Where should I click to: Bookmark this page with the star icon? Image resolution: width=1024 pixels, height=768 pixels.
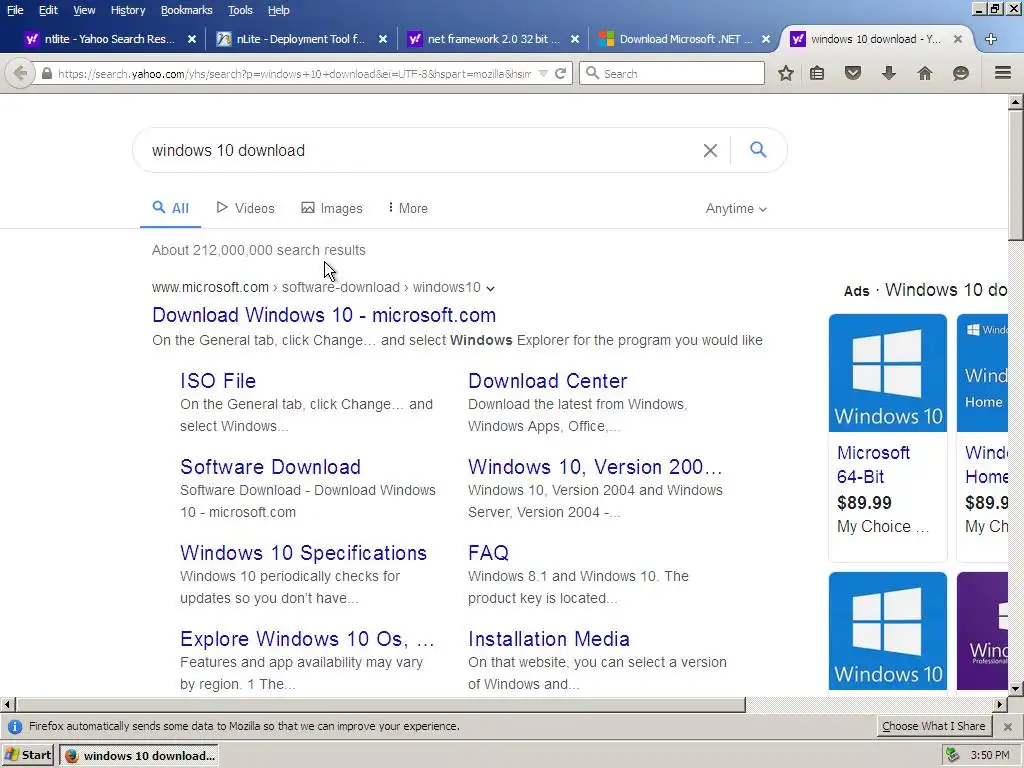pos(786,73)
